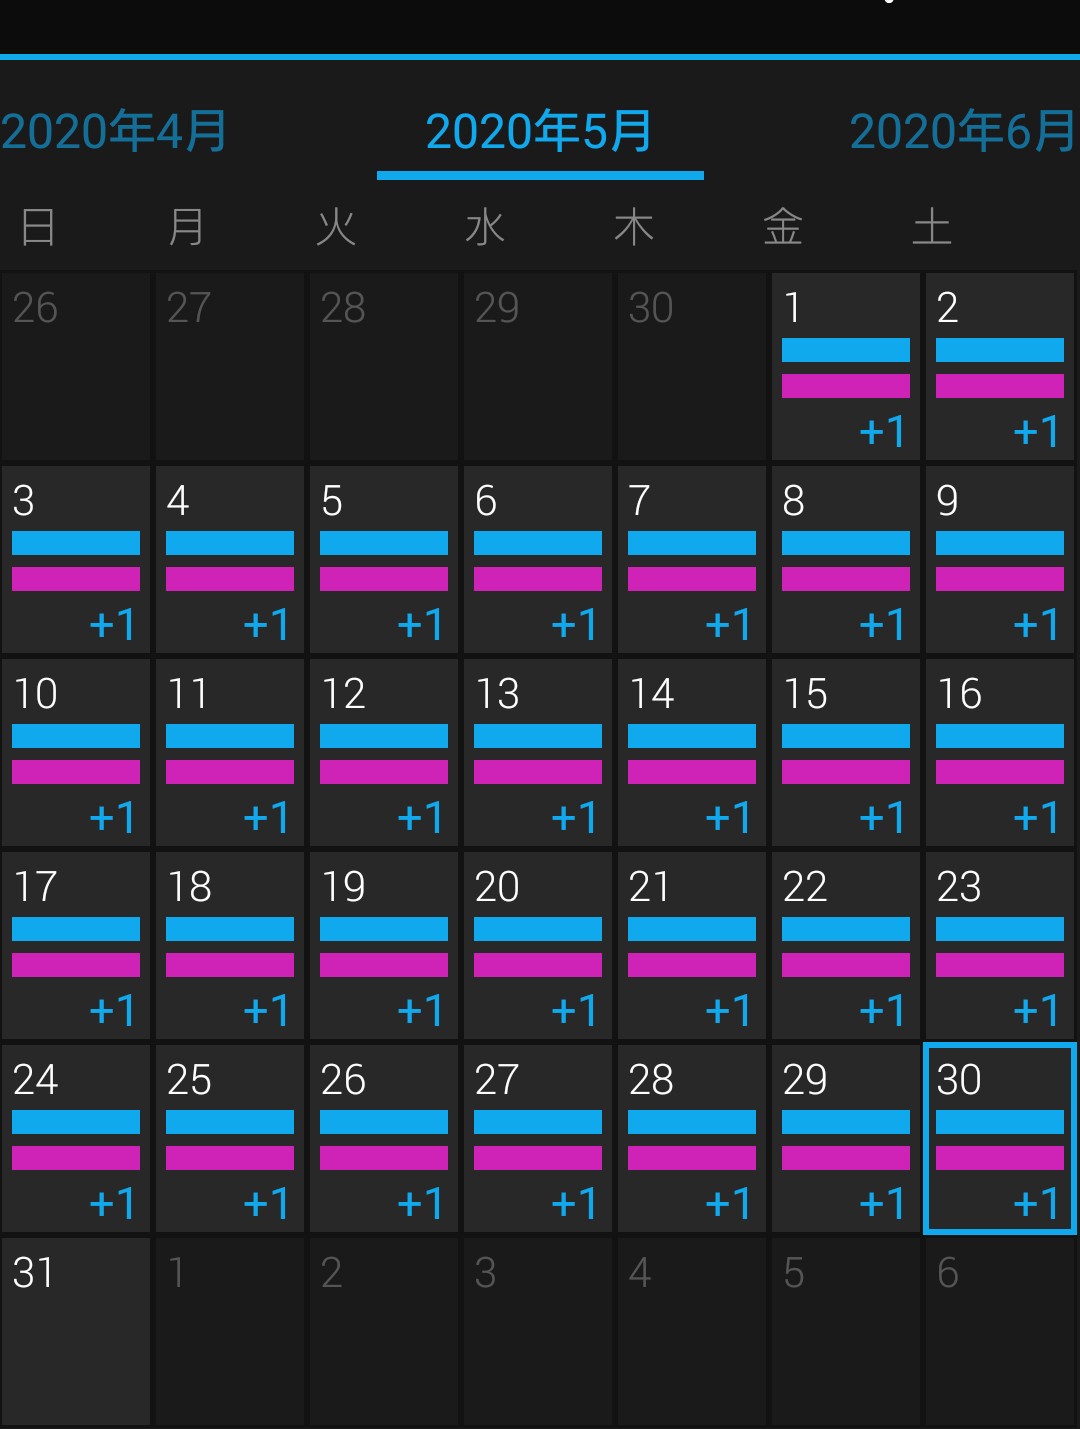This screenshot has width=1080, height=1429.
Task: Expand the +1 events on May 7
Action: [x=728, y=624]
